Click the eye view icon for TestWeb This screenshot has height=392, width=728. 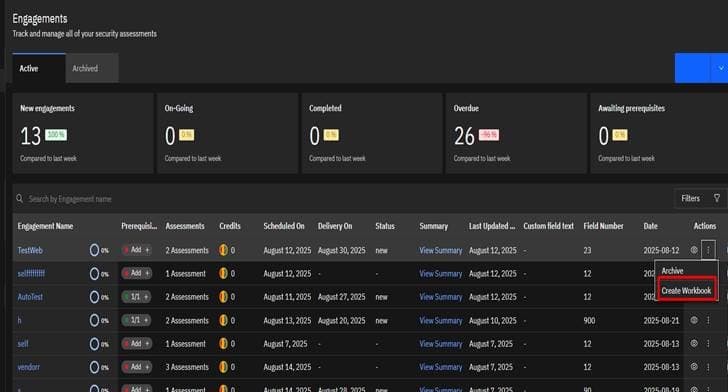(694, 250)
